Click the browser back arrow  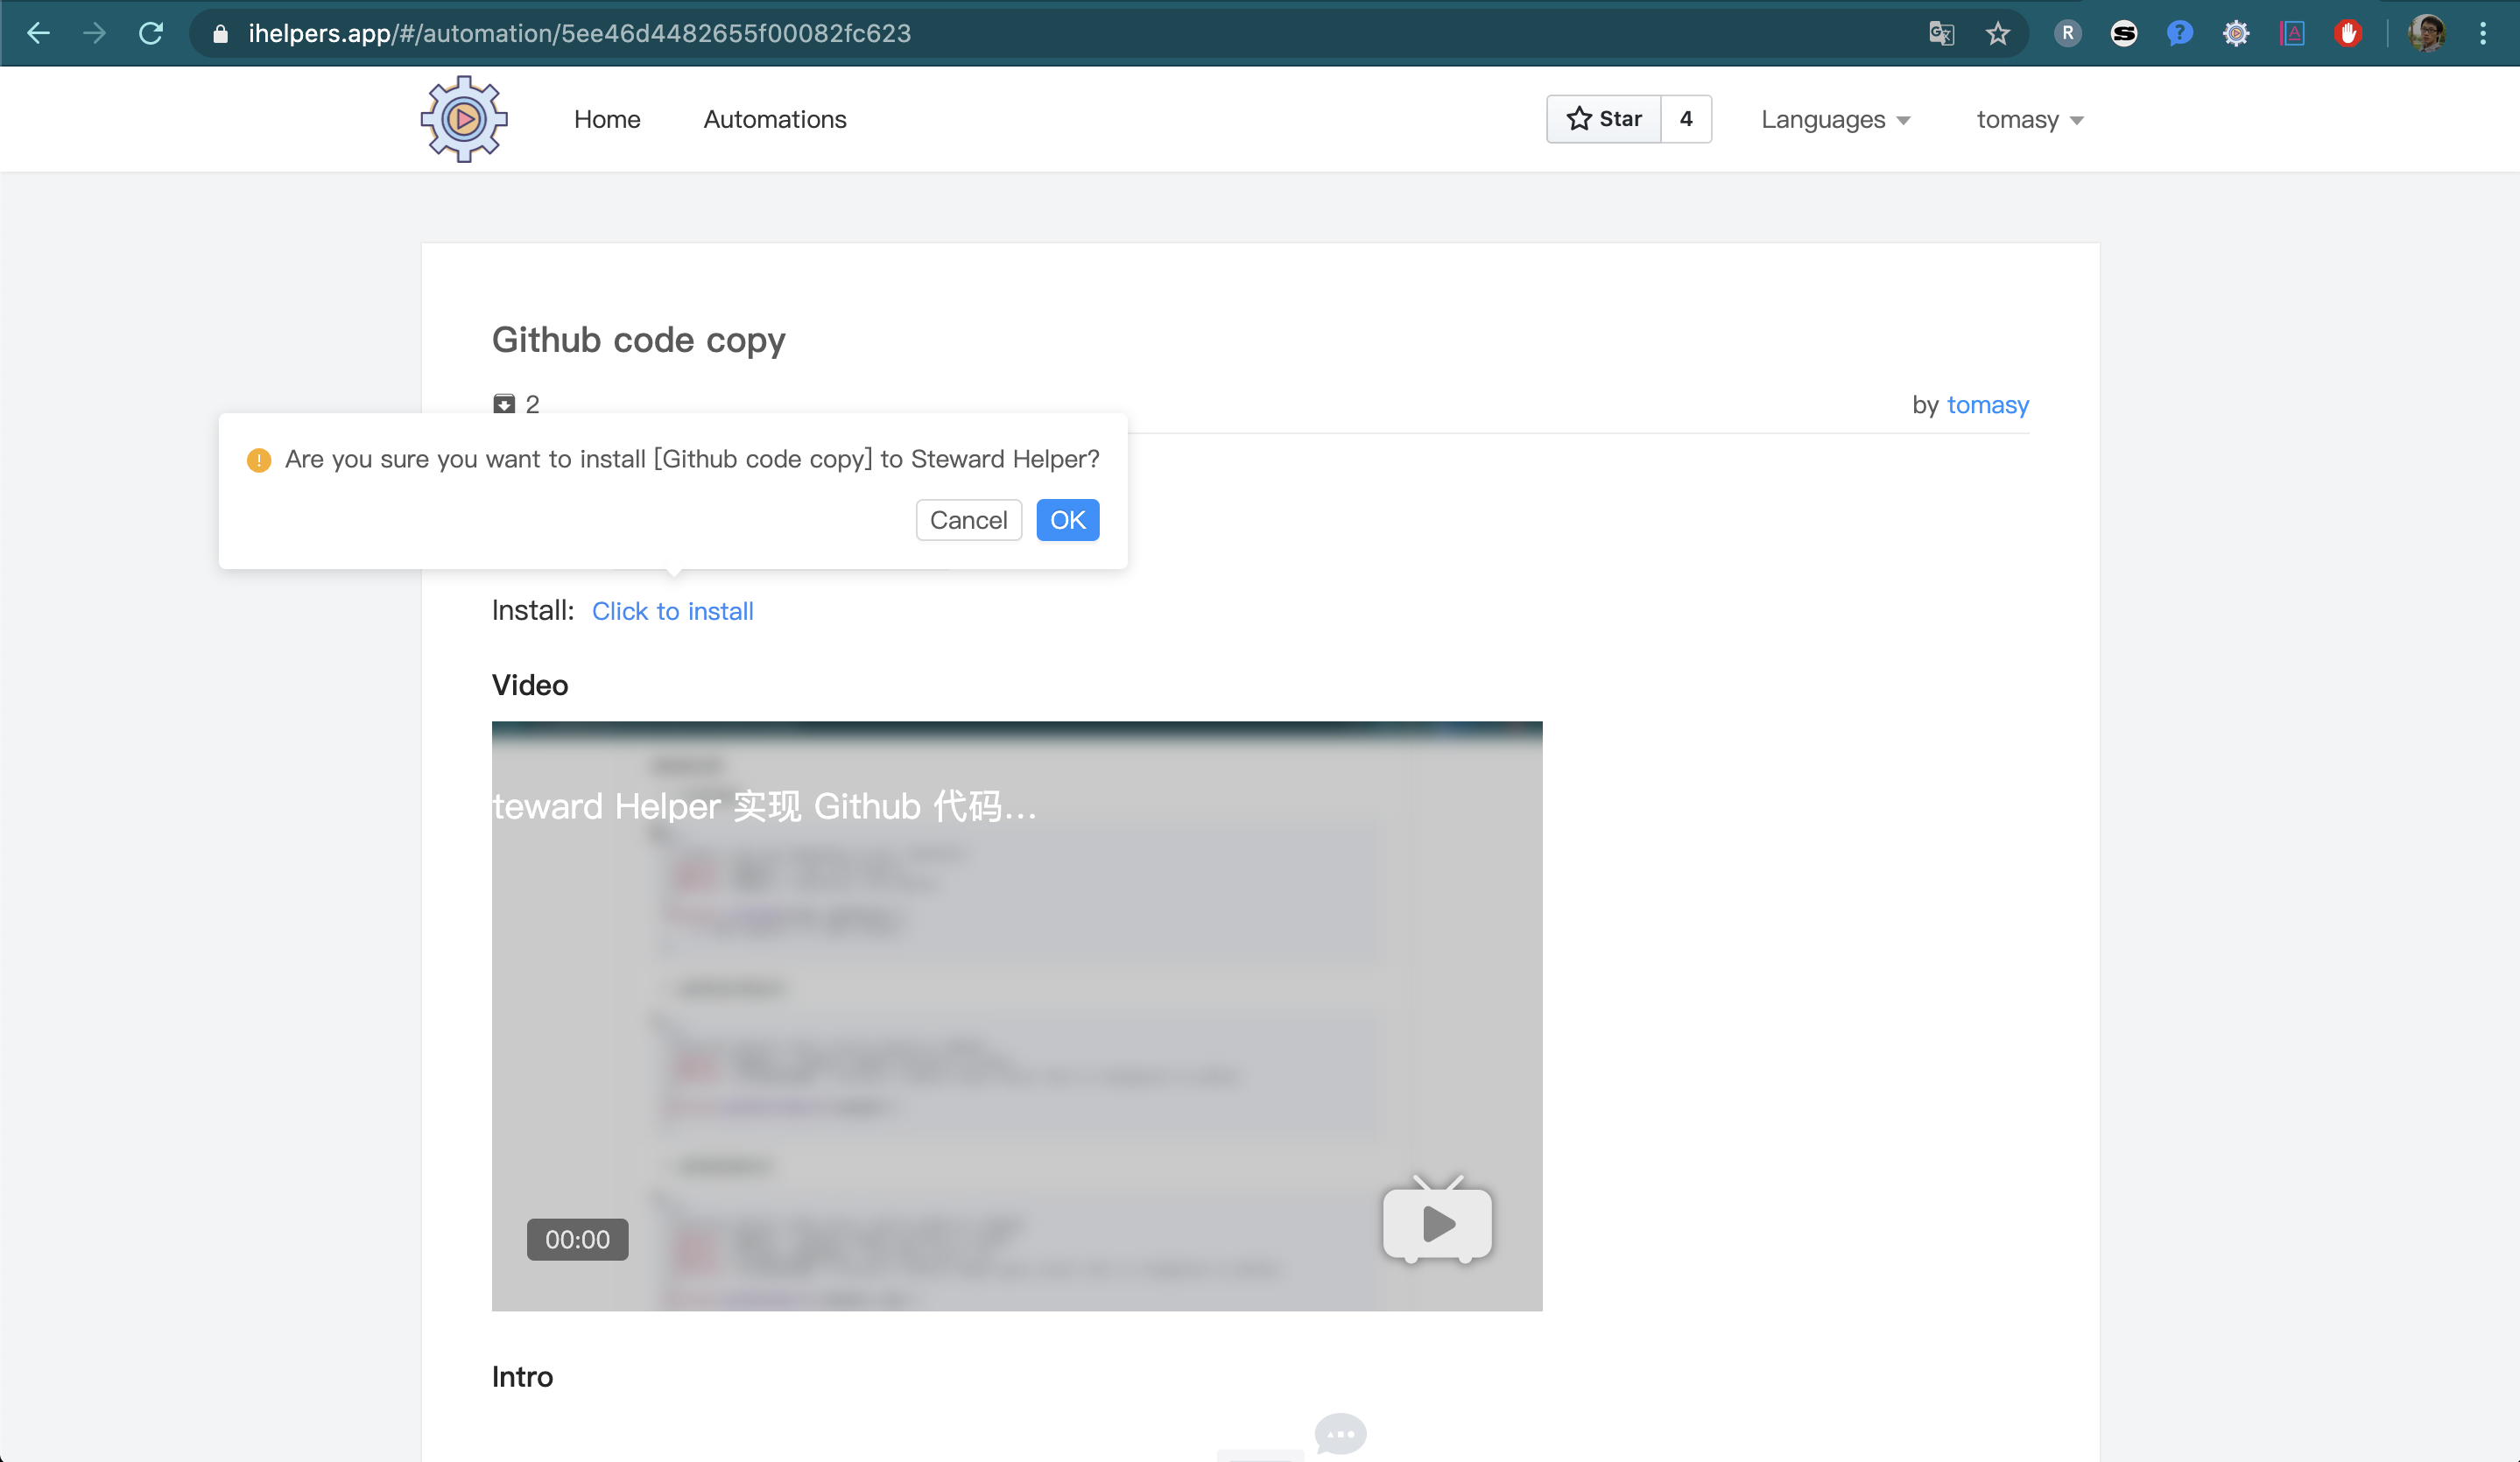(x=38, y=33)
